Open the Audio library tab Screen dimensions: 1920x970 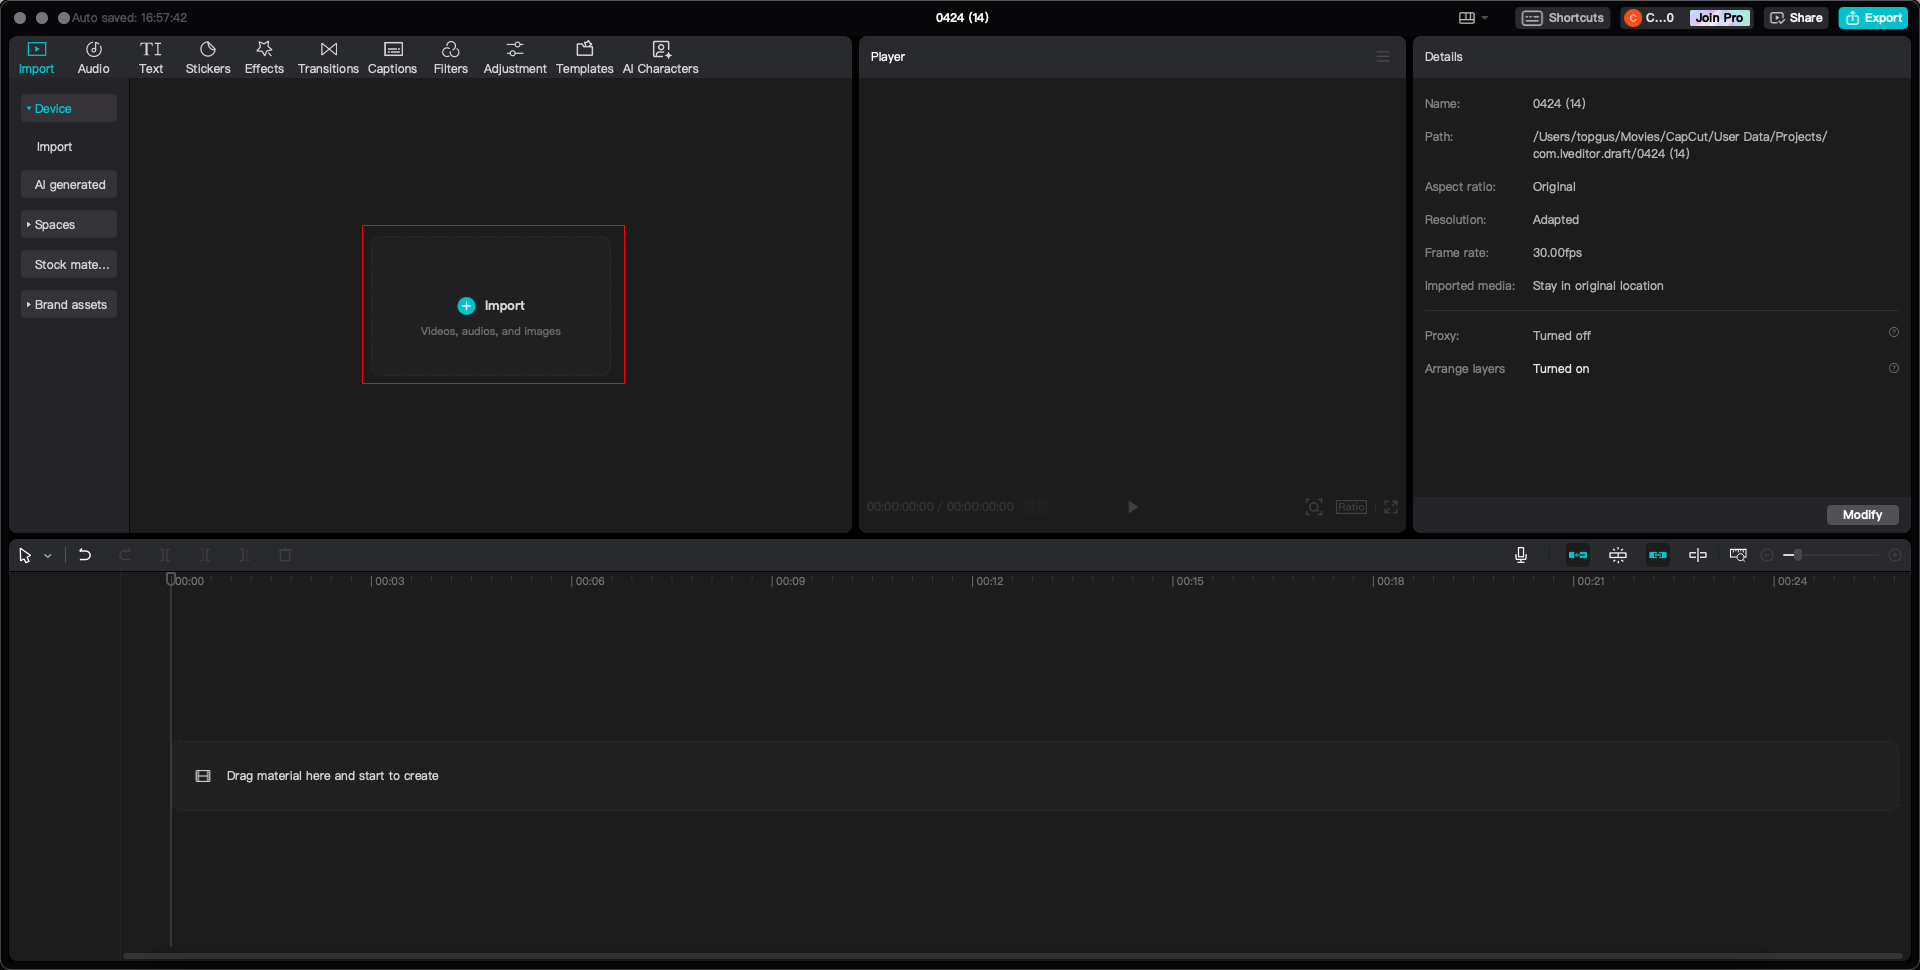click(x=93, y=58)
